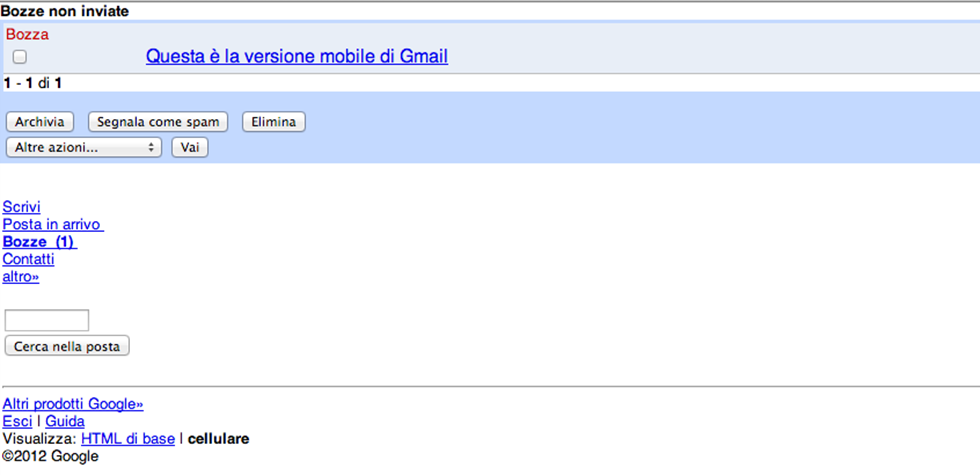Open the Scrivi compose link
This screenshot has height=475, width=980.
[21, 207]
